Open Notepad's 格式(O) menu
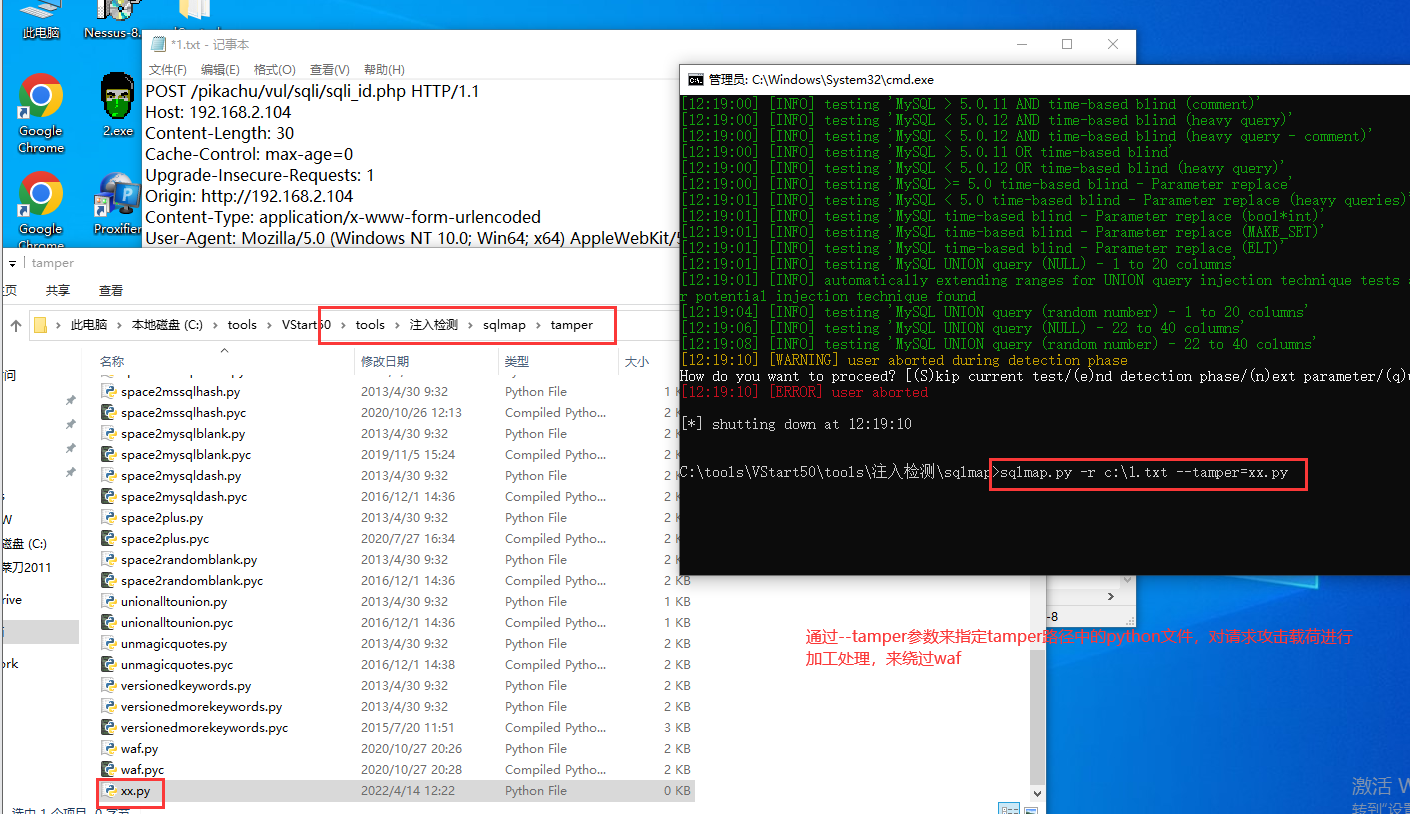1410x814 pixels. tap(274, 70)
